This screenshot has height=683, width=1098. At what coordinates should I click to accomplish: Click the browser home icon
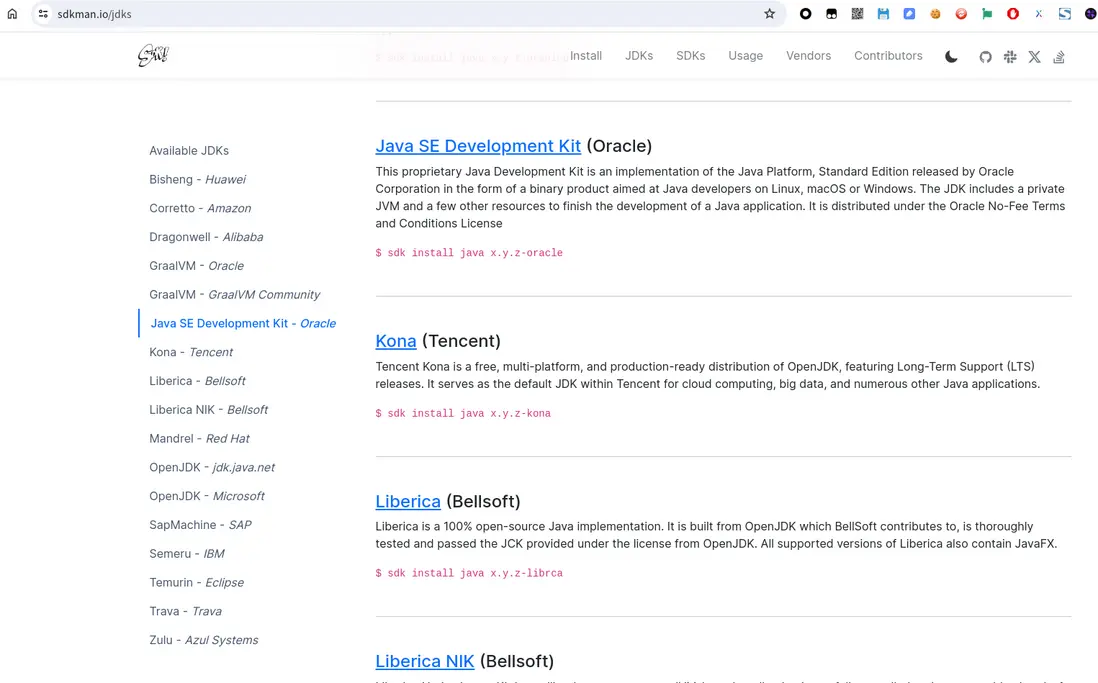pyautogui.click(x=13, y=14)
